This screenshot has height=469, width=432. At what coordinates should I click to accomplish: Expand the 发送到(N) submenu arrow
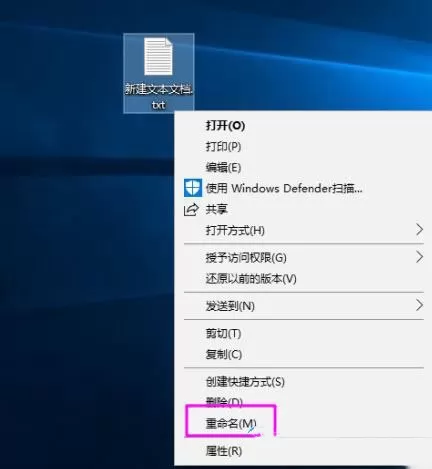[420, 305]
